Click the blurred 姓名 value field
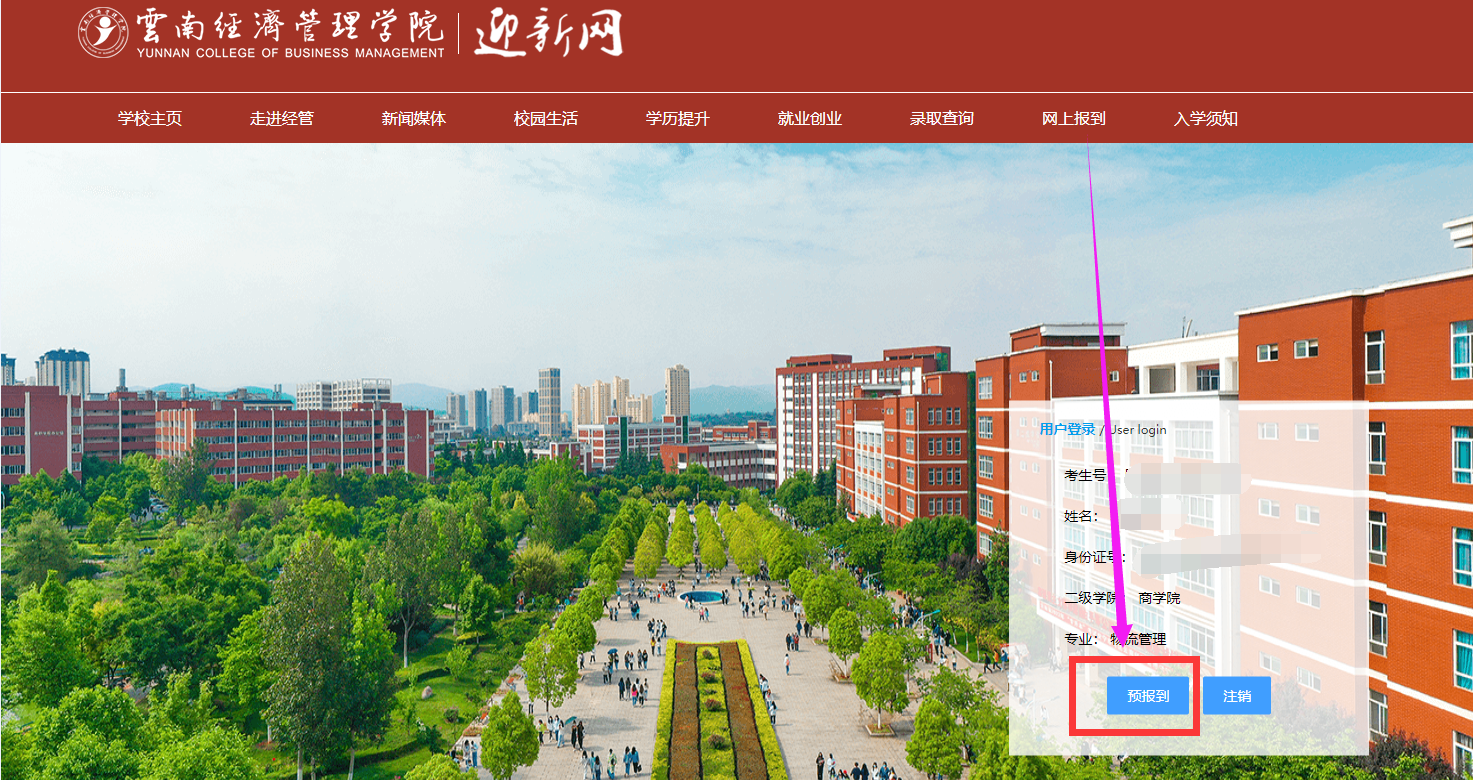The width and height of the screenshot is (1473, 780). (1150, 517)
